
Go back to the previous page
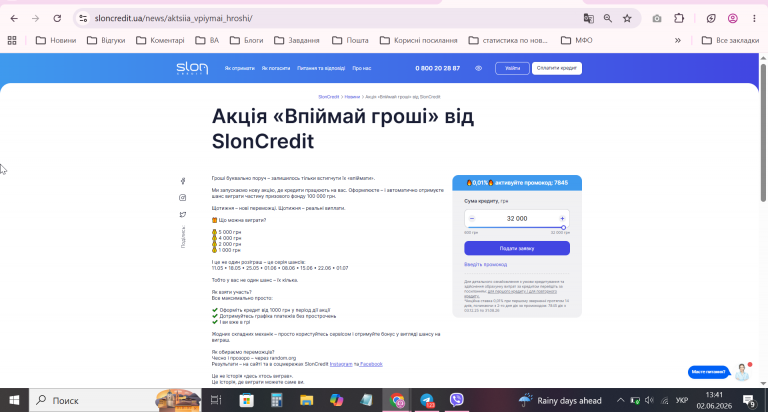[x=14, y=18]
